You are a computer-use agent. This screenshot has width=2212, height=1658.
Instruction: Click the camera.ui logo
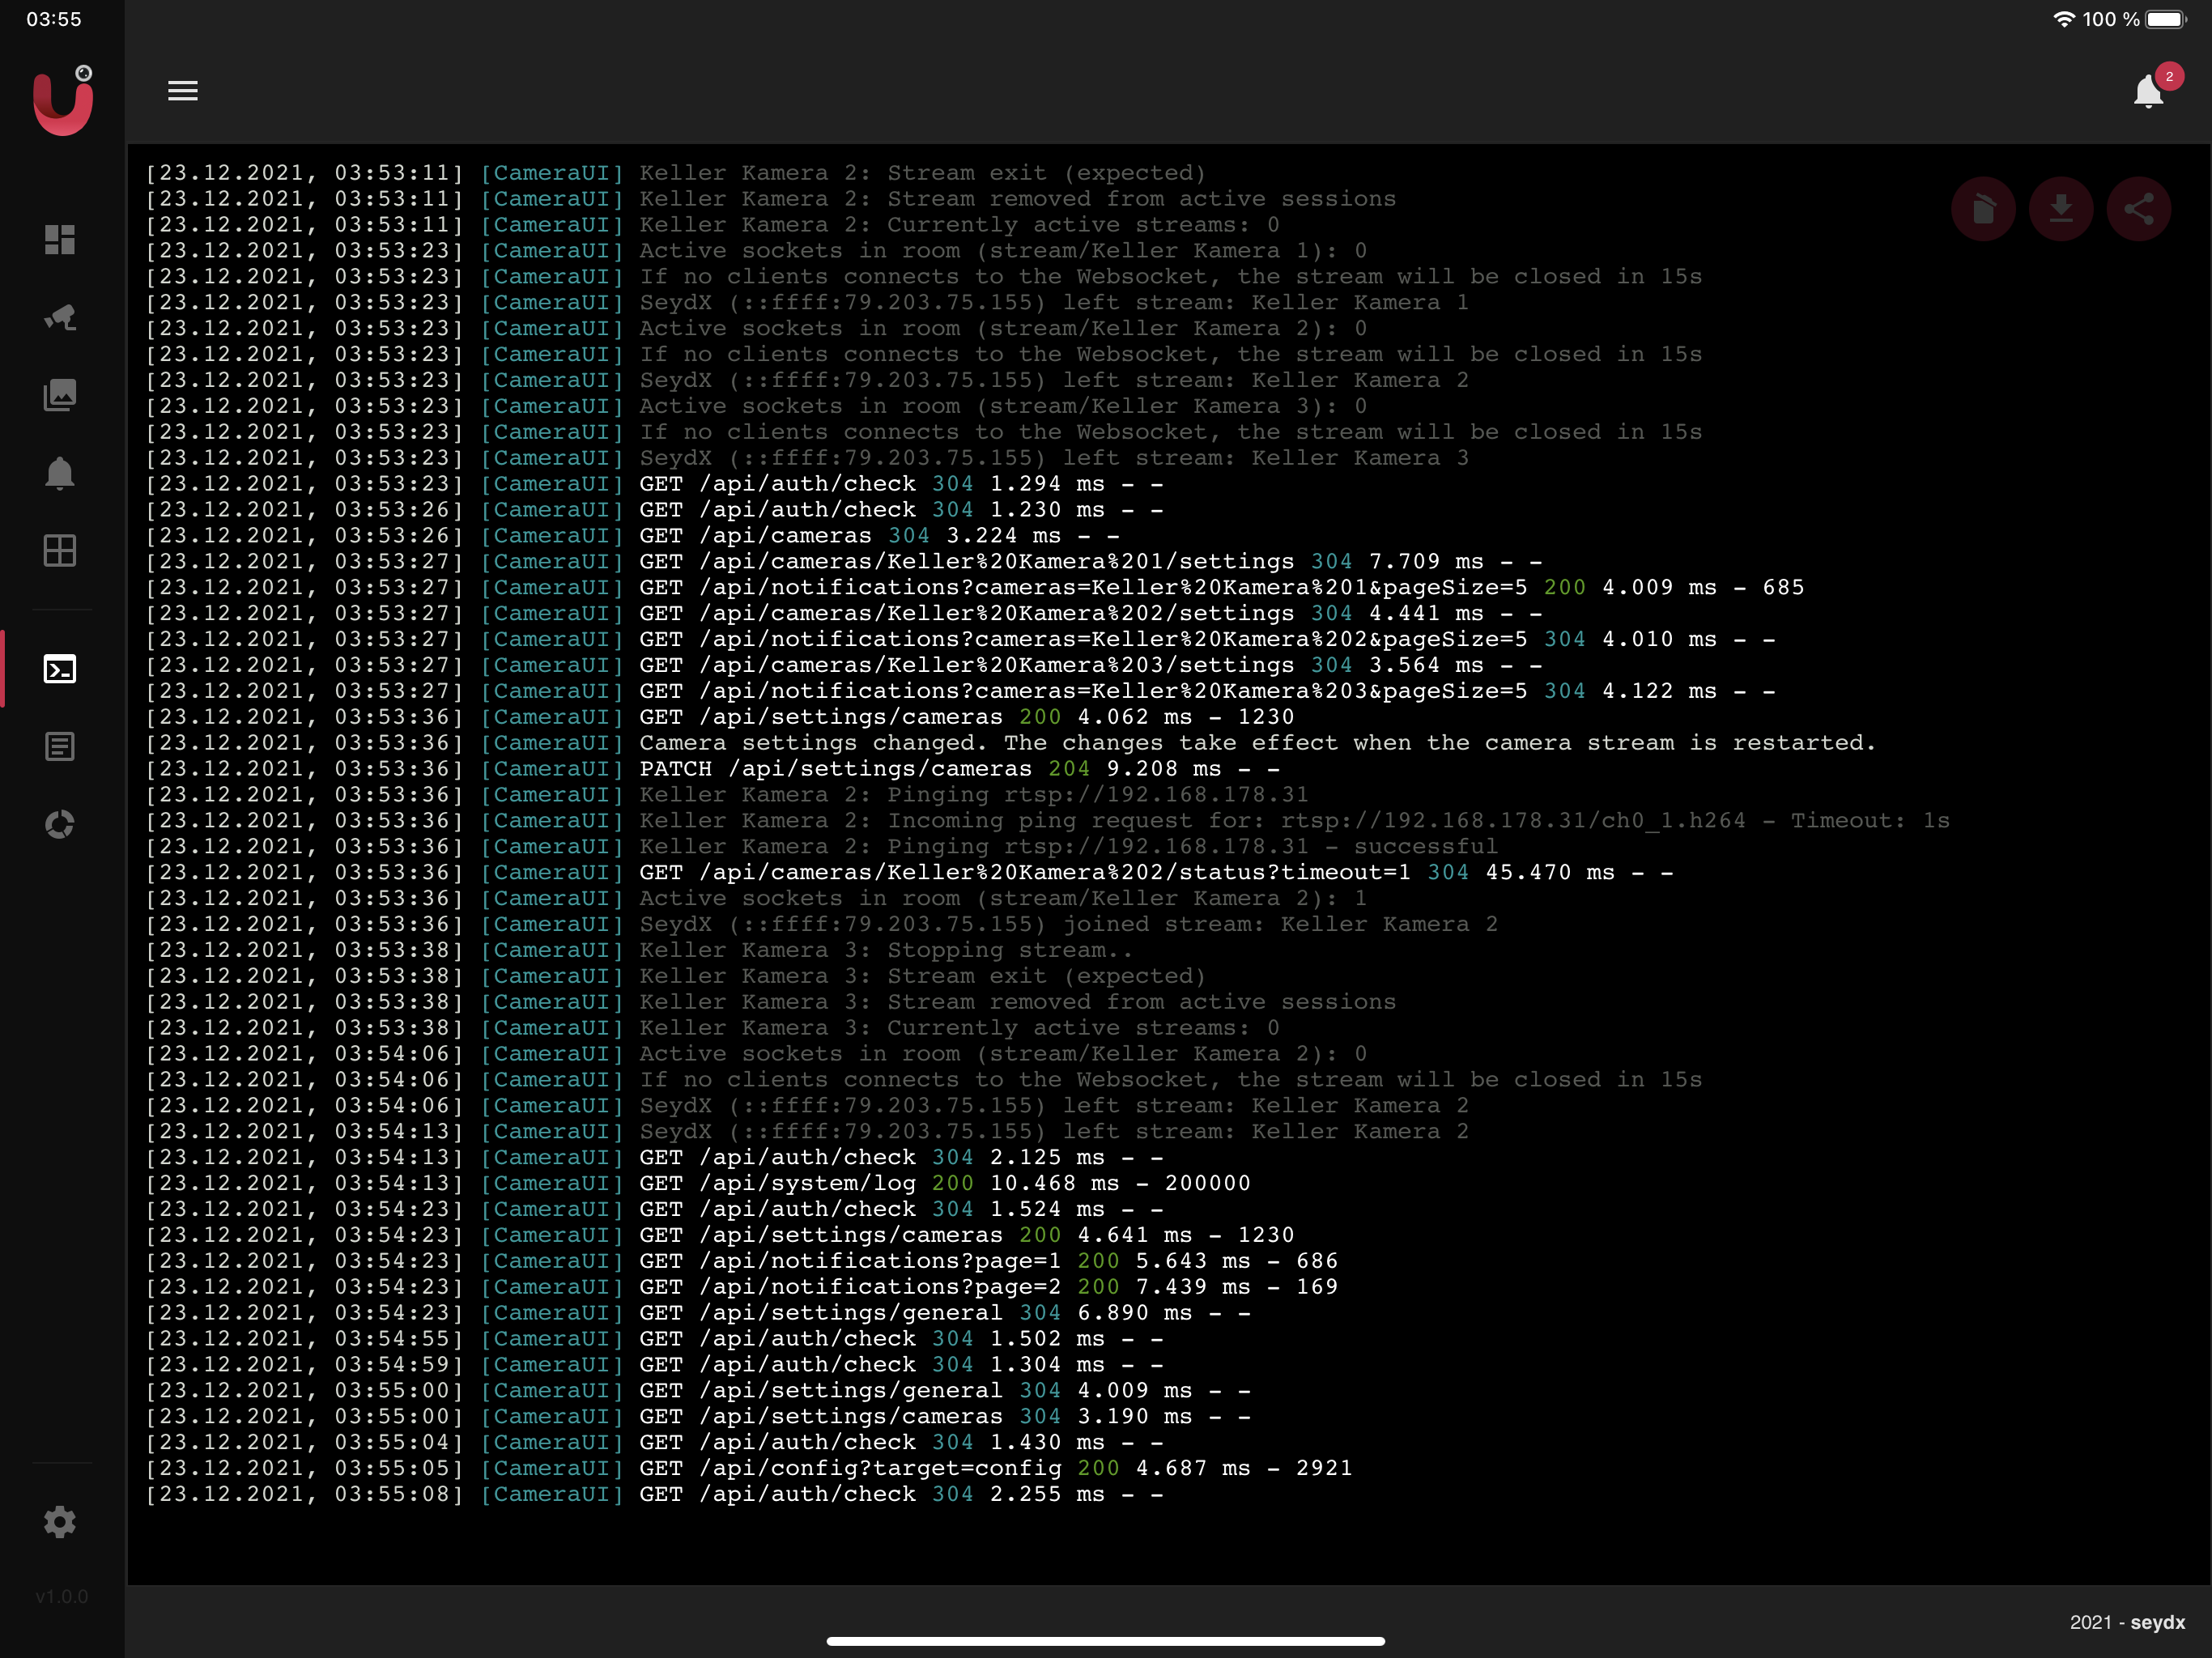click(62, 102)
